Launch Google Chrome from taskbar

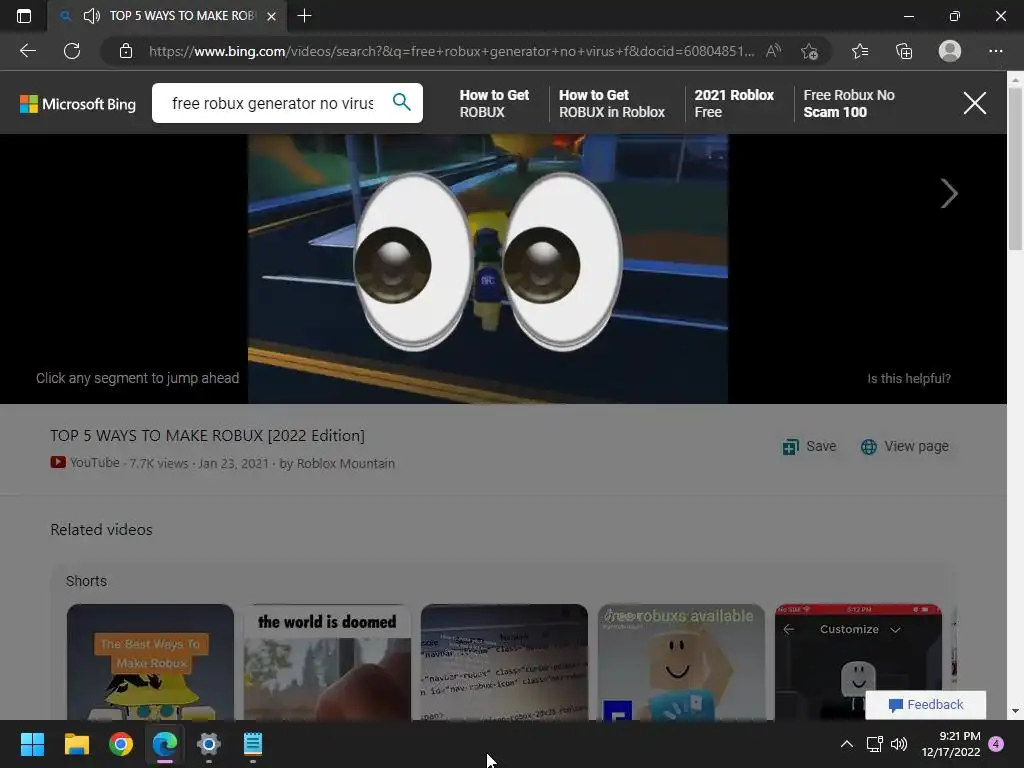pos(121,744)
